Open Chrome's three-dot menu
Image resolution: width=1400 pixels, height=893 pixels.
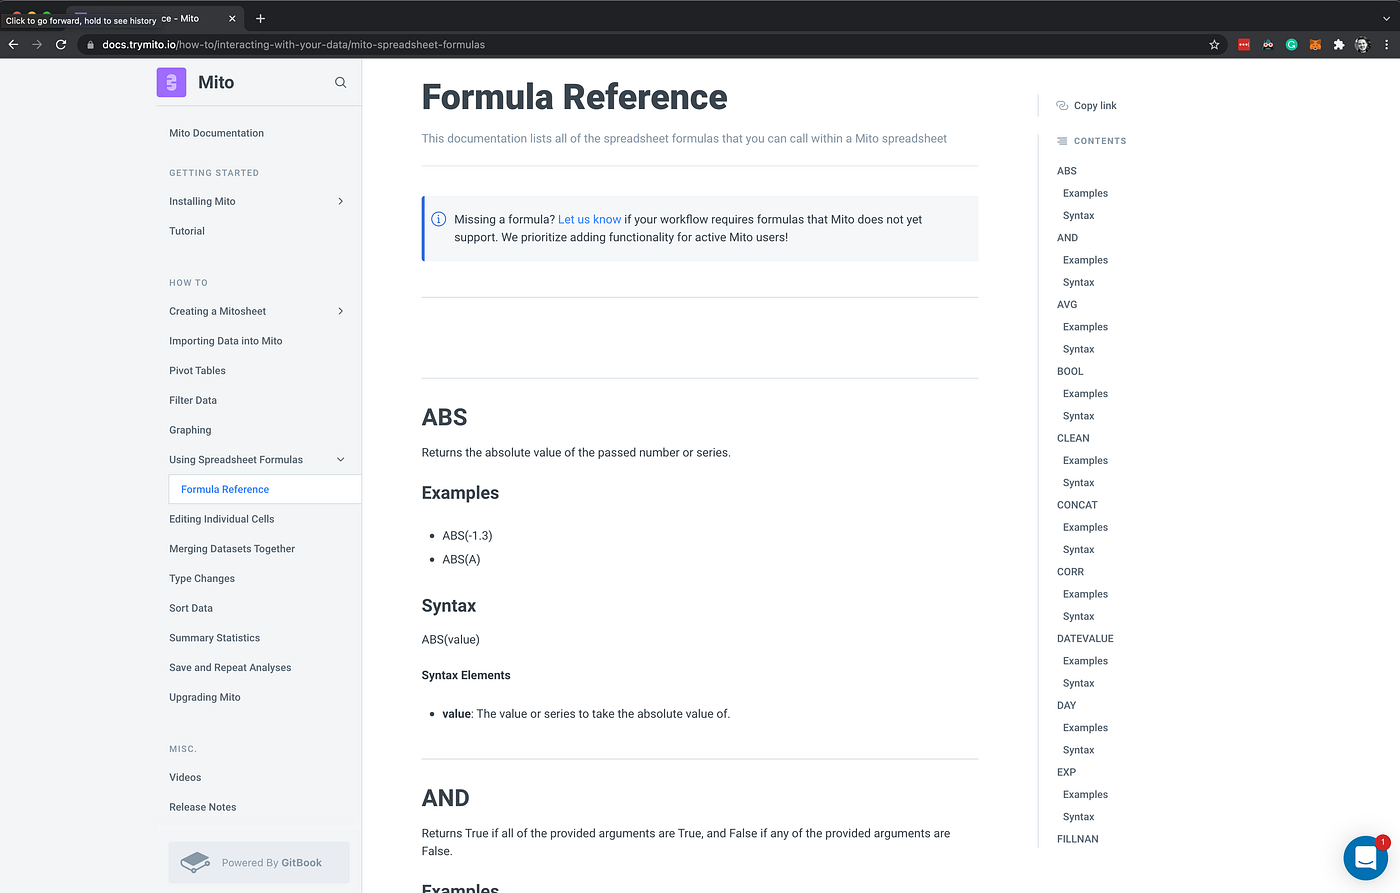[1386, 44]
